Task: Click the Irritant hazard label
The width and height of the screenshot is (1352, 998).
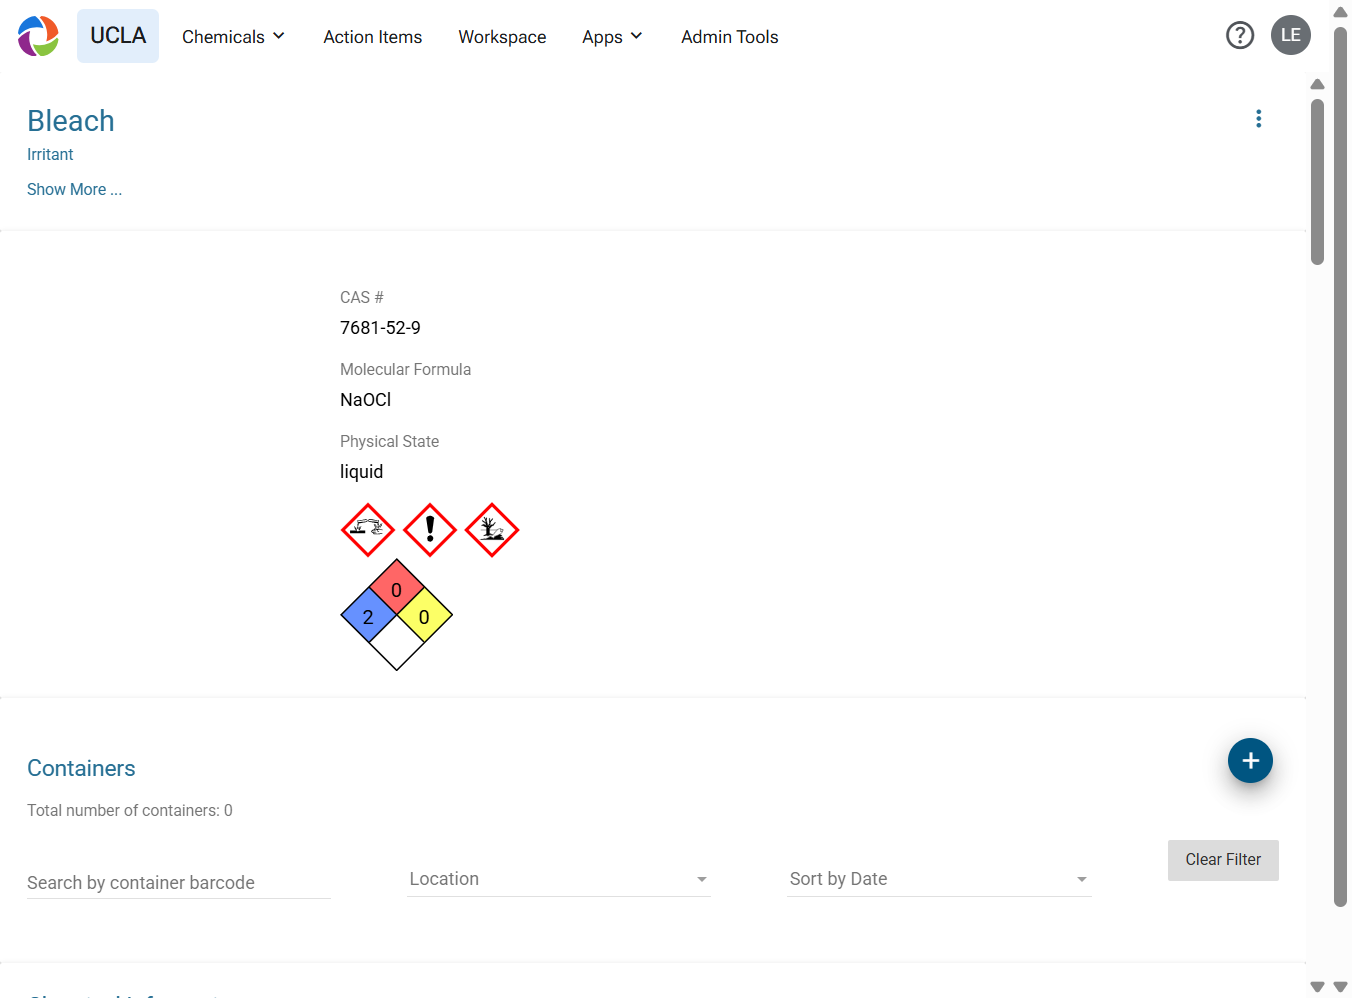Action: click(x=50, y=155)
